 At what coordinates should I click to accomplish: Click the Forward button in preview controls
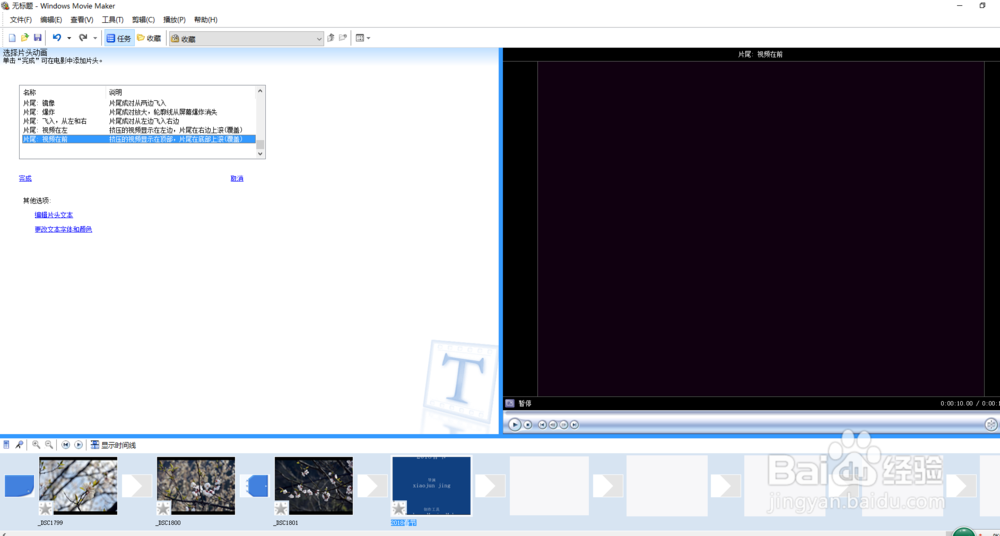click(574, 424)
